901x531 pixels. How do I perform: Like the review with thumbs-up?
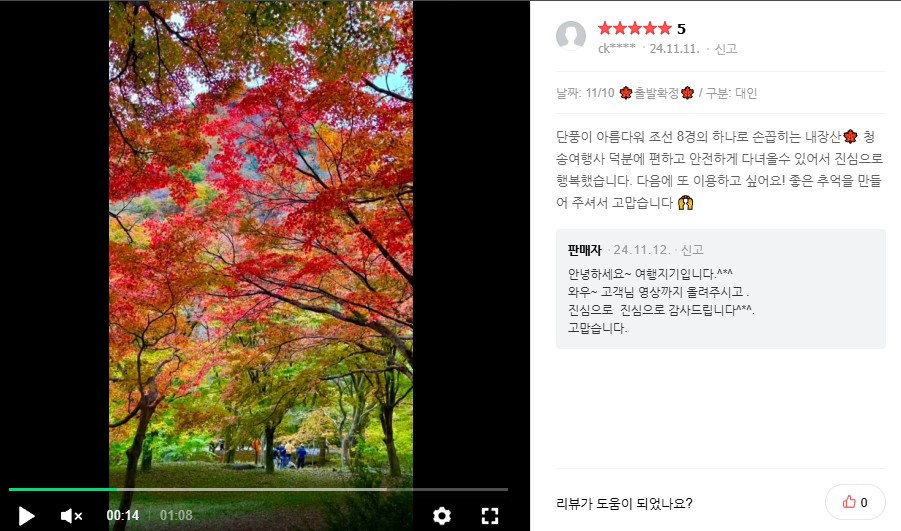(x=855, y=502)
